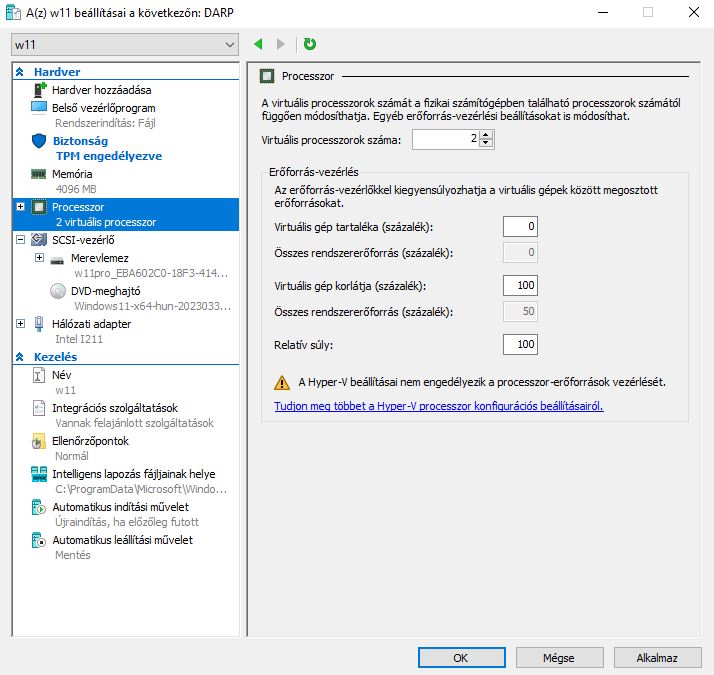714x675 pixels.
Task: Open the Hyper-V processor configuration help link
Action: [x=438, y=406]
